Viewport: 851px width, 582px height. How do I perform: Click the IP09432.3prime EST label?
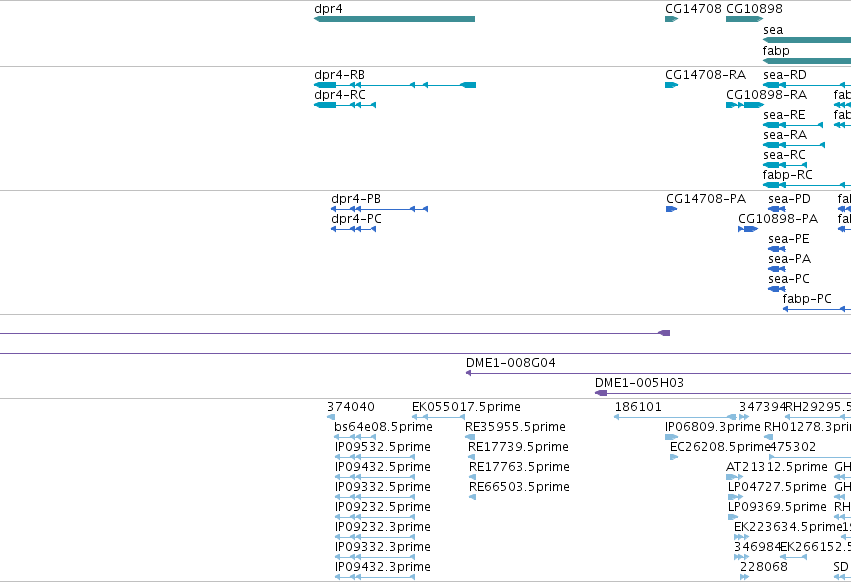383,567
